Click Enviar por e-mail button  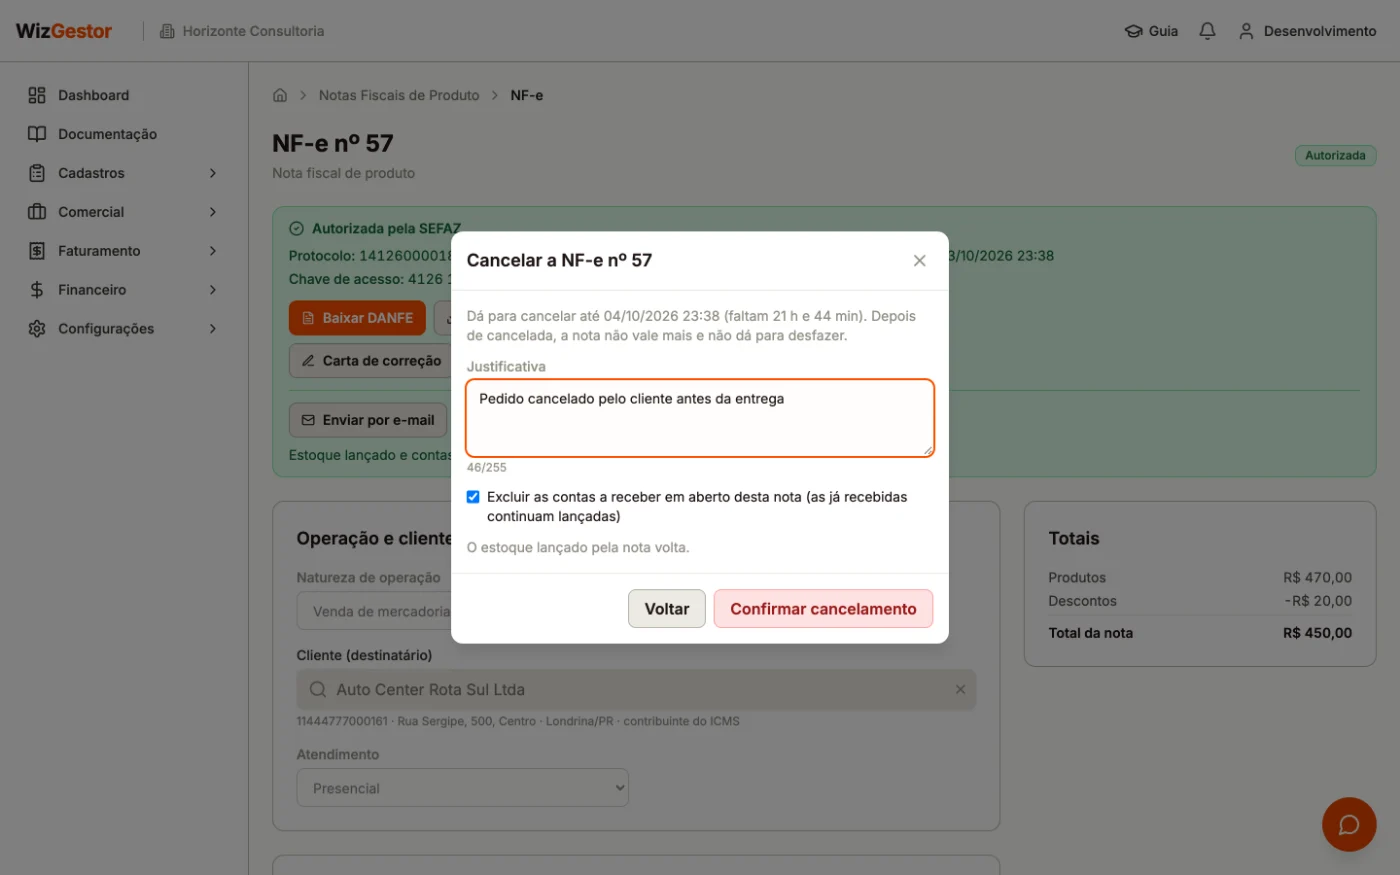[368, 420]
